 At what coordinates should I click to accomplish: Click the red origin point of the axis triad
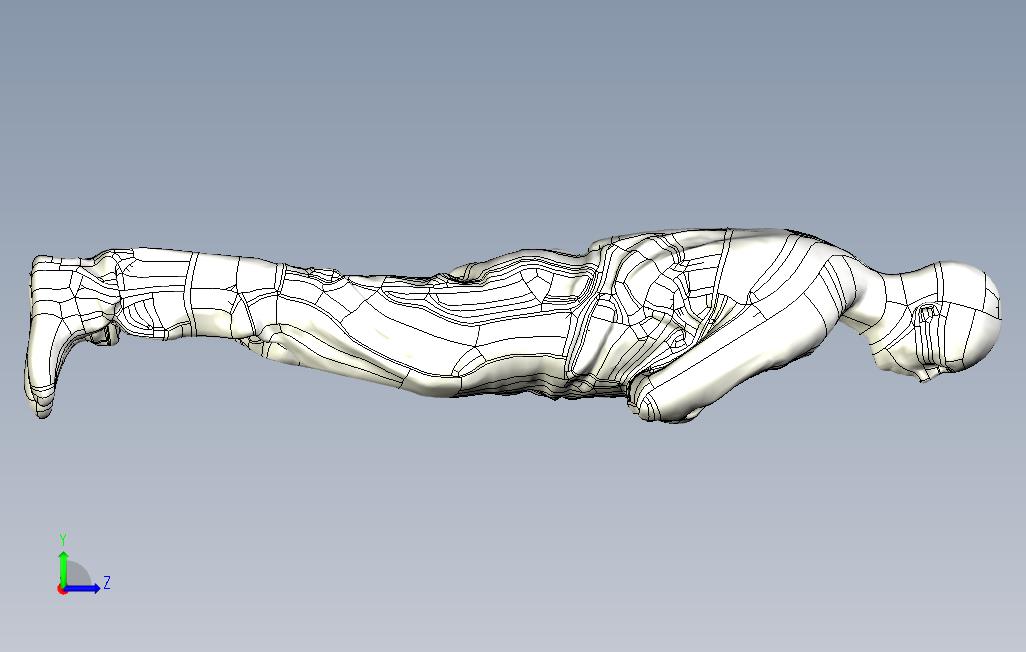(62, 590)
